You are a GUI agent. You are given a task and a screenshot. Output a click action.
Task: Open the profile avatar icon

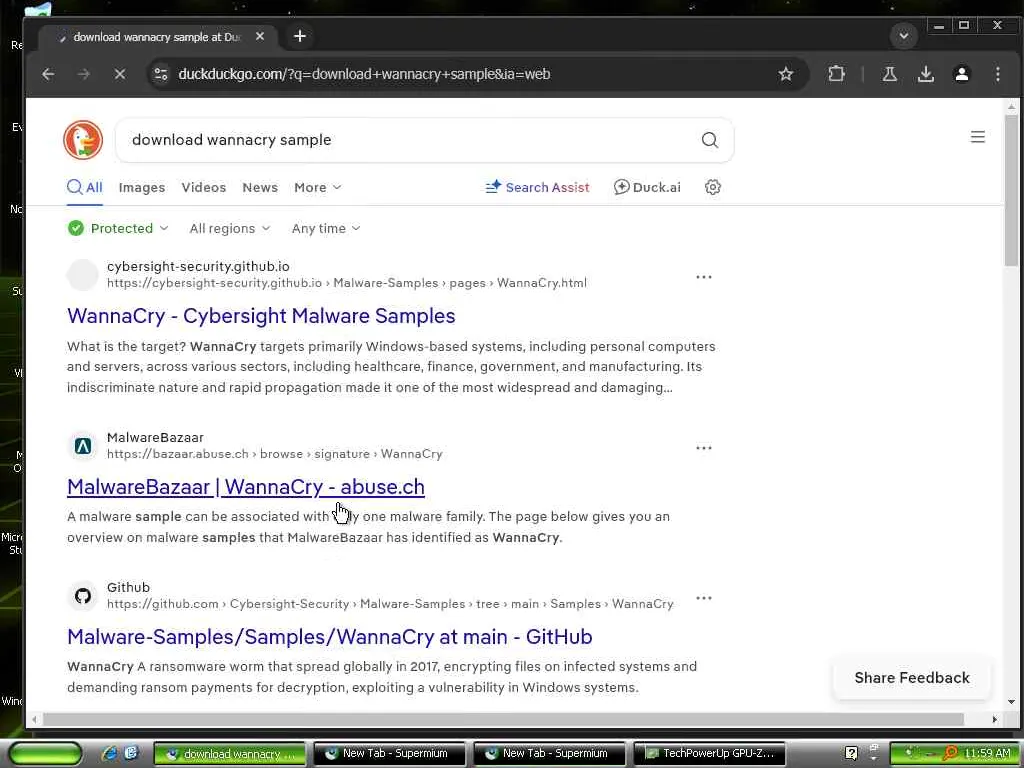click(x=961, y=74)
